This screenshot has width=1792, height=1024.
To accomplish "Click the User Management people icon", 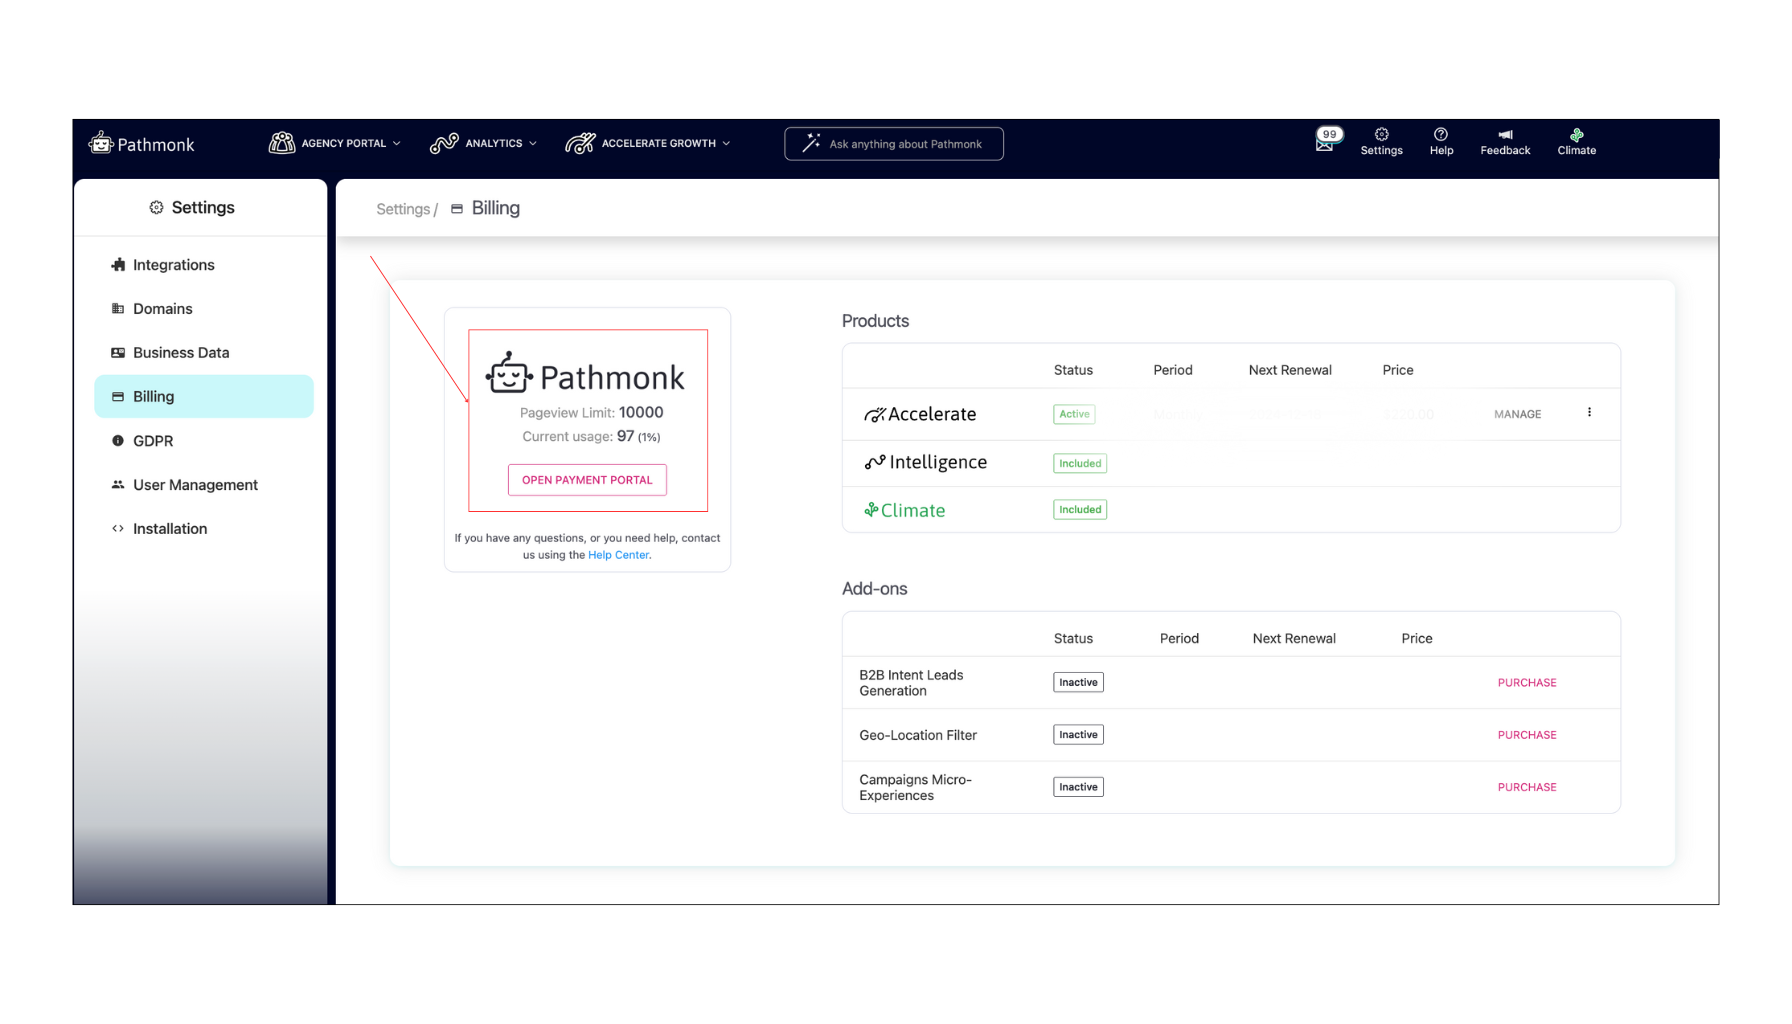I will click(x=118, y=484).
